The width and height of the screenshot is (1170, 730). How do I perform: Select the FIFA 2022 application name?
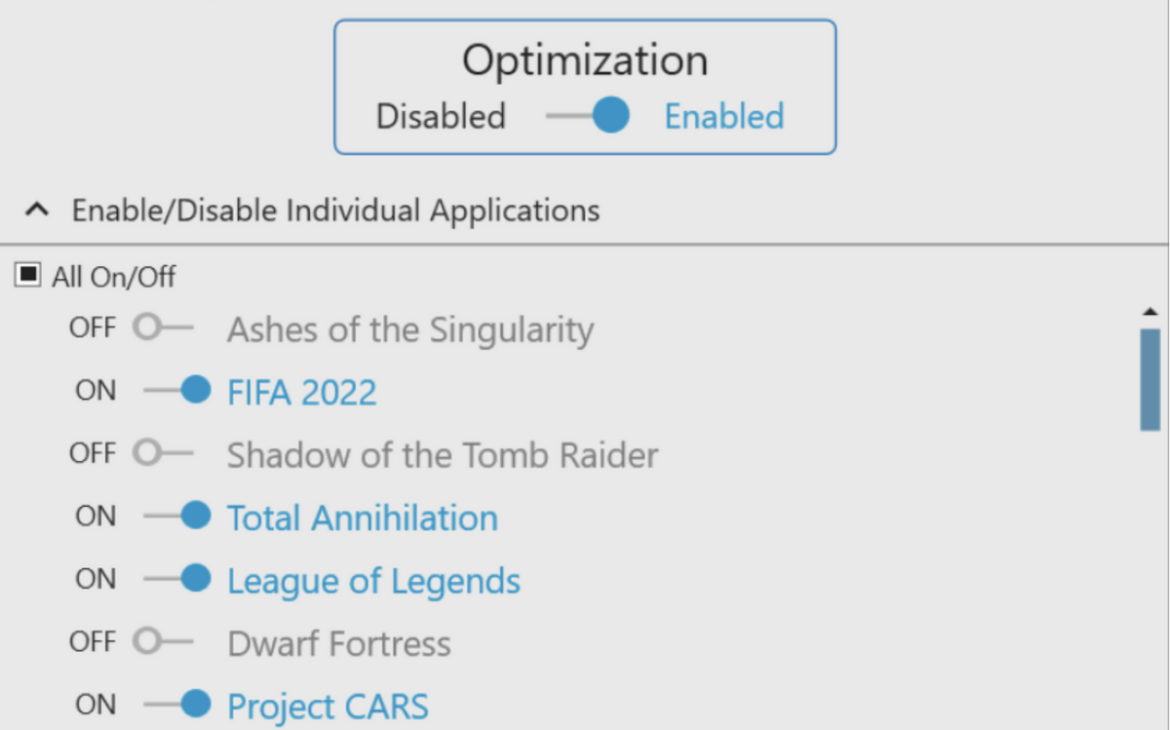tap(302, 392)
